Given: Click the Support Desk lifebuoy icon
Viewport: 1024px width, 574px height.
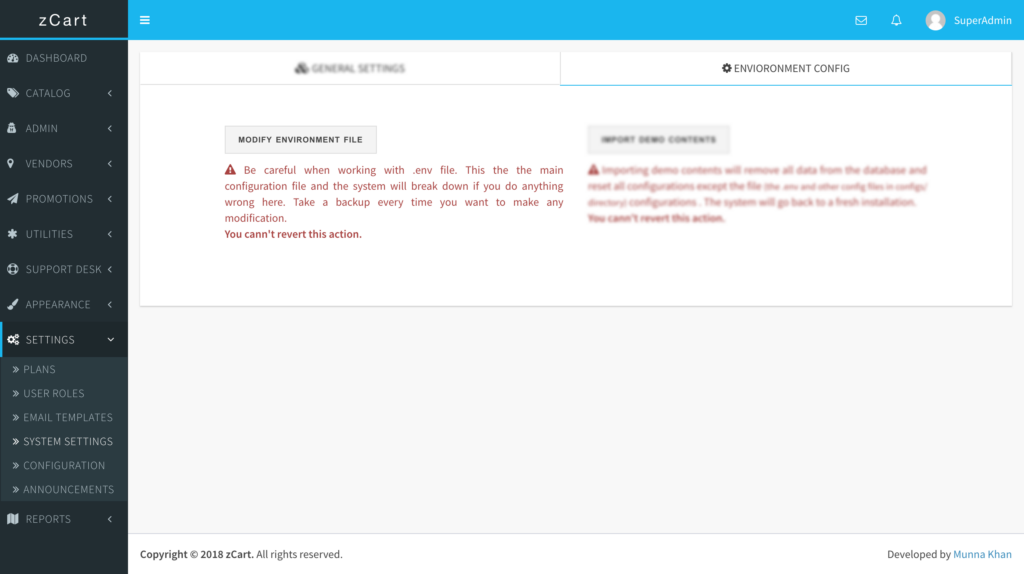Looking at the screenshot, I should point(12,269).
